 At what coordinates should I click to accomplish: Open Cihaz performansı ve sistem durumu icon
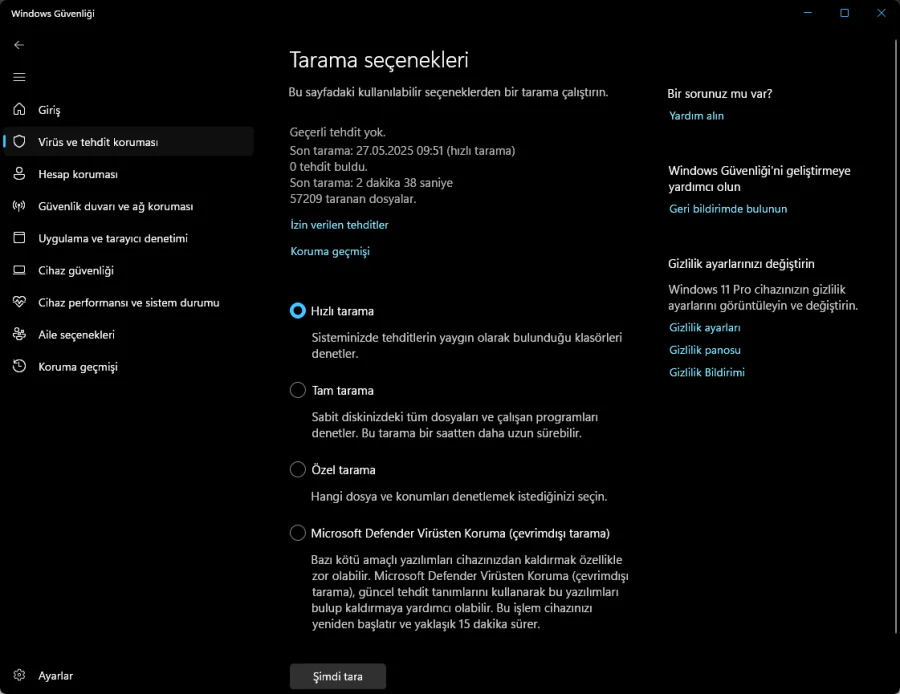point(18,302)
